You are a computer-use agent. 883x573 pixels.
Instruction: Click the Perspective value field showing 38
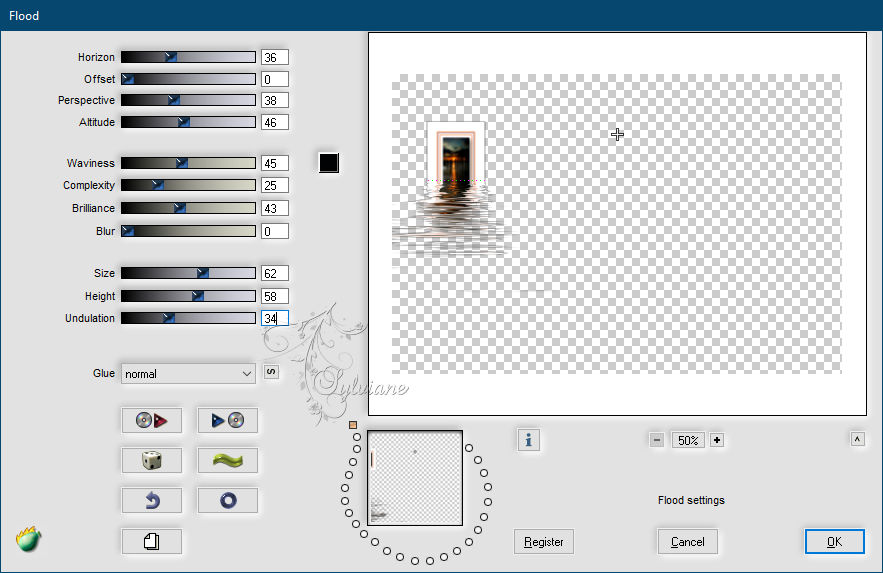pyautogui.click(x=275, y=101)
